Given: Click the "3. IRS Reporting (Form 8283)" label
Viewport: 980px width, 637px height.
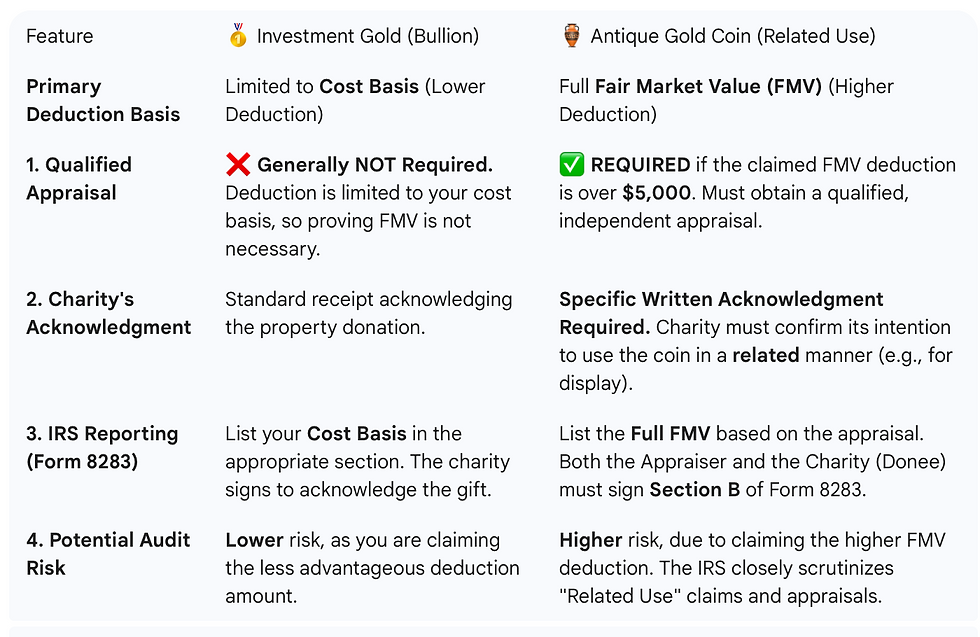Looking at the screenshot, I should pyautogui.click(x=102, y=447).
